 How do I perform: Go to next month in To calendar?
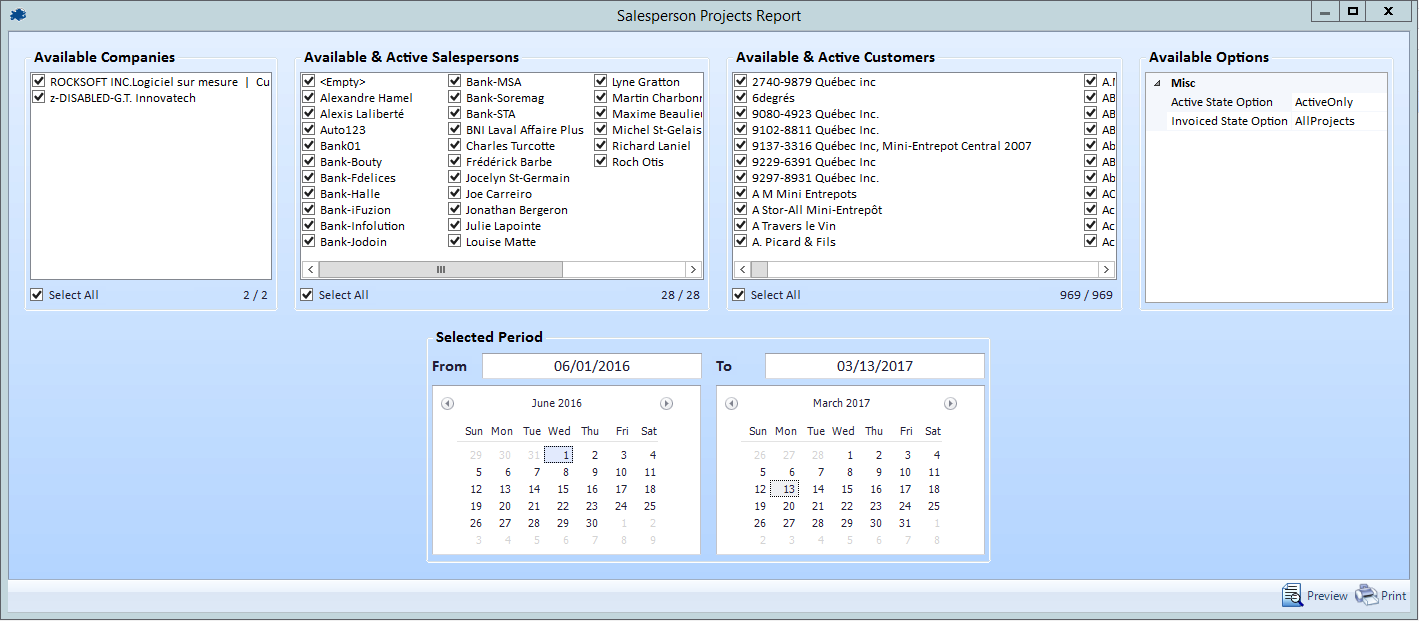(950, 404)
